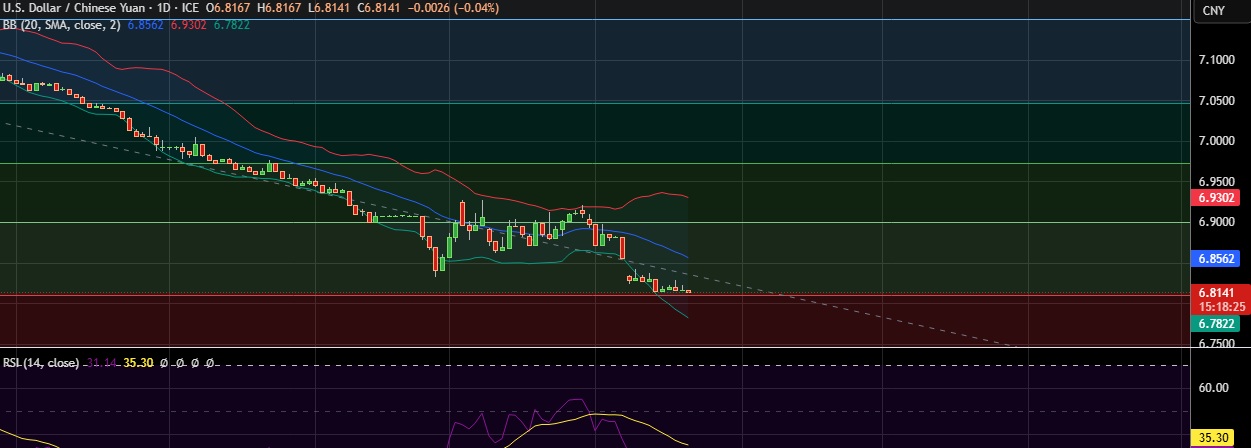Click the Bollinger basis value 6.8562 in the legend

point(147,24)
